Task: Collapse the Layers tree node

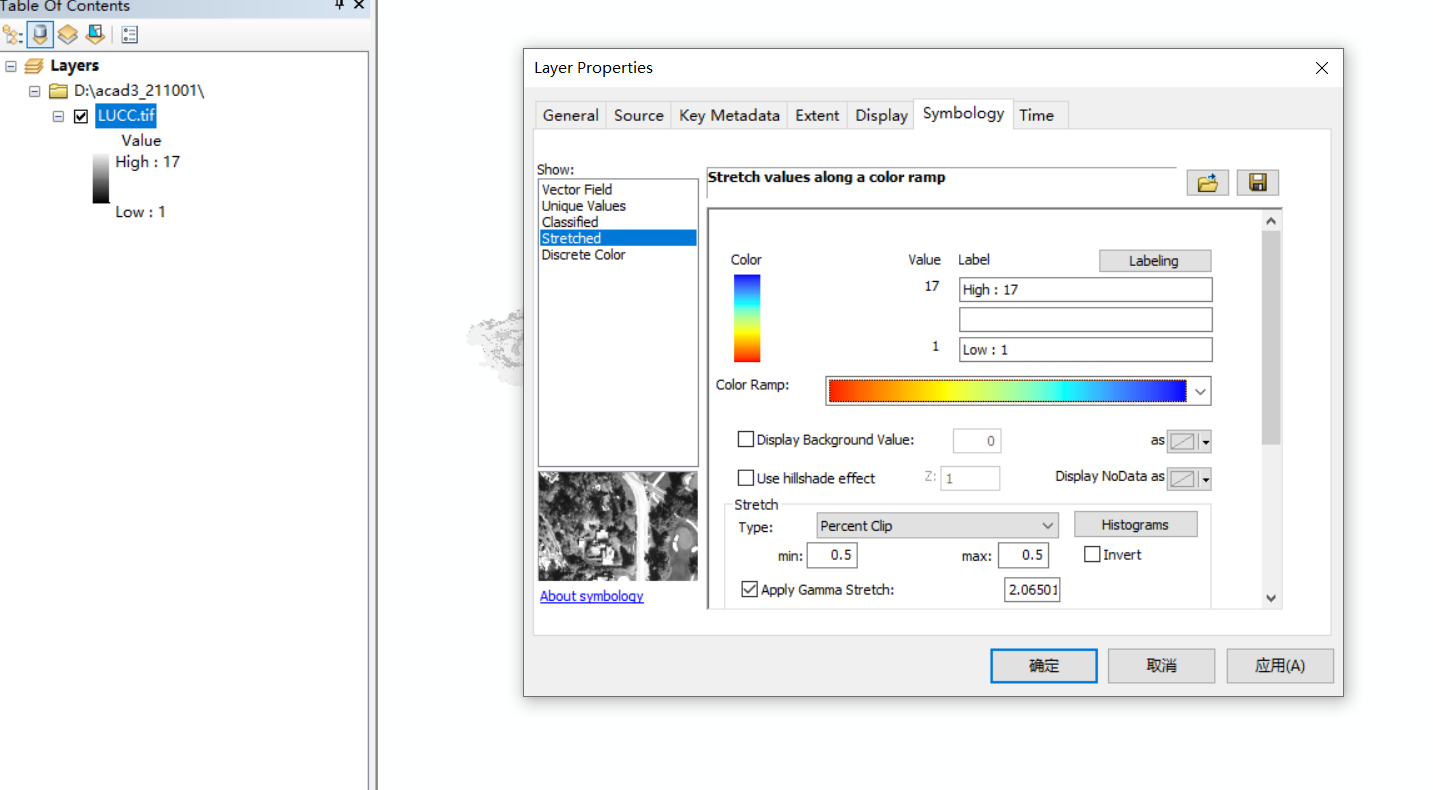Action: click(x=11, y=66)
